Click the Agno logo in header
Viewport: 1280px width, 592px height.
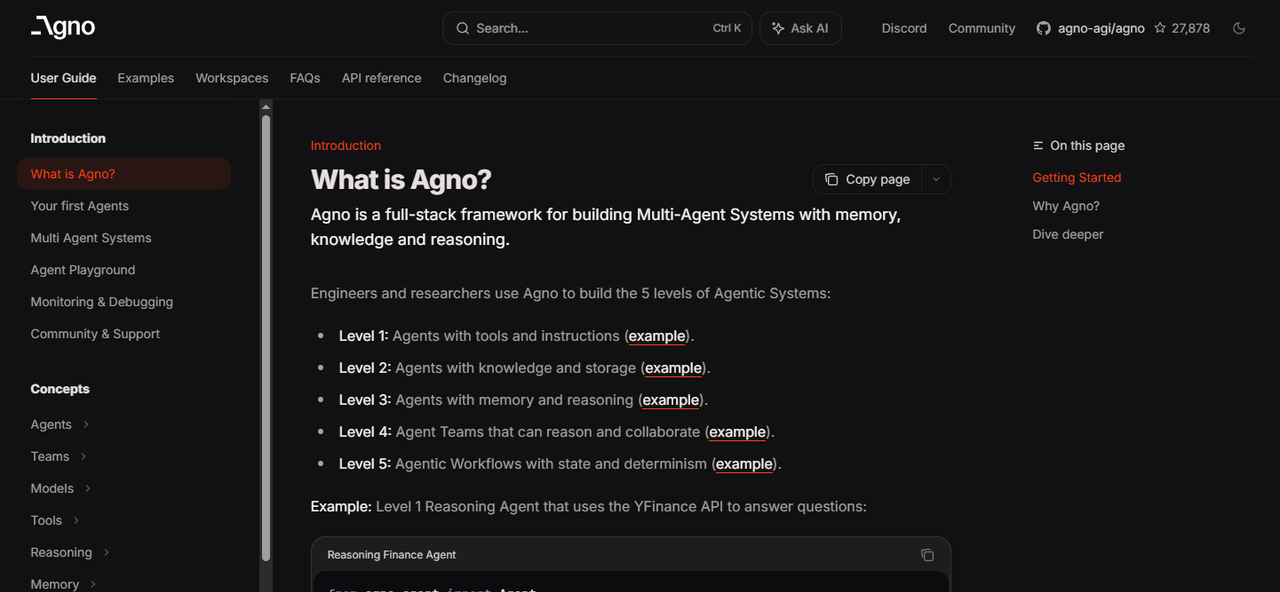coord(63,28)
